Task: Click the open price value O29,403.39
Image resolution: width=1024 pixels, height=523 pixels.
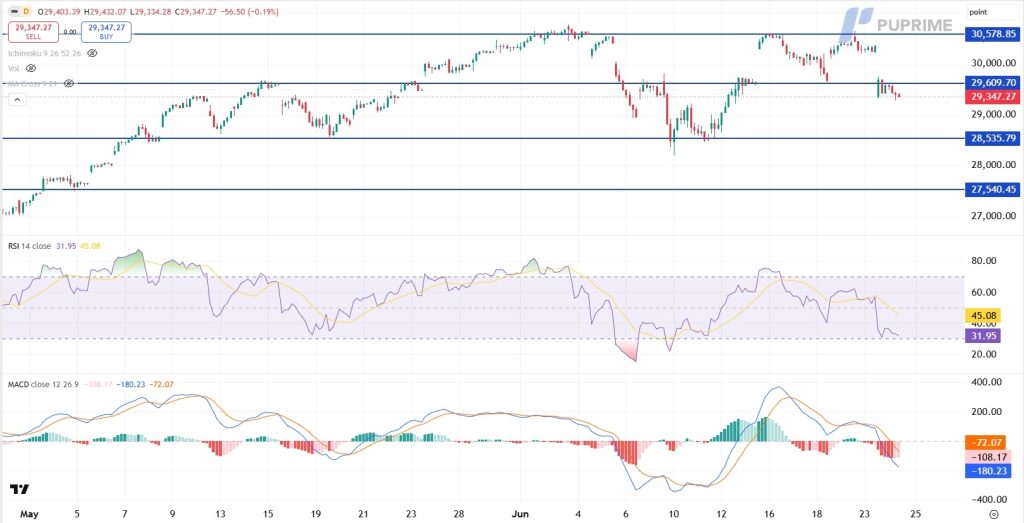Action: coord(60,12)
